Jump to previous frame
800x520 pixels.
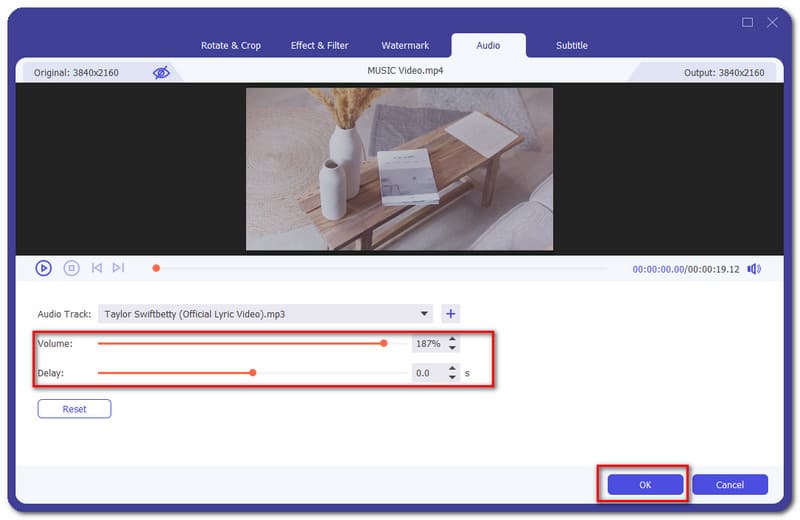pyautogui.click(x=96, y=268)
